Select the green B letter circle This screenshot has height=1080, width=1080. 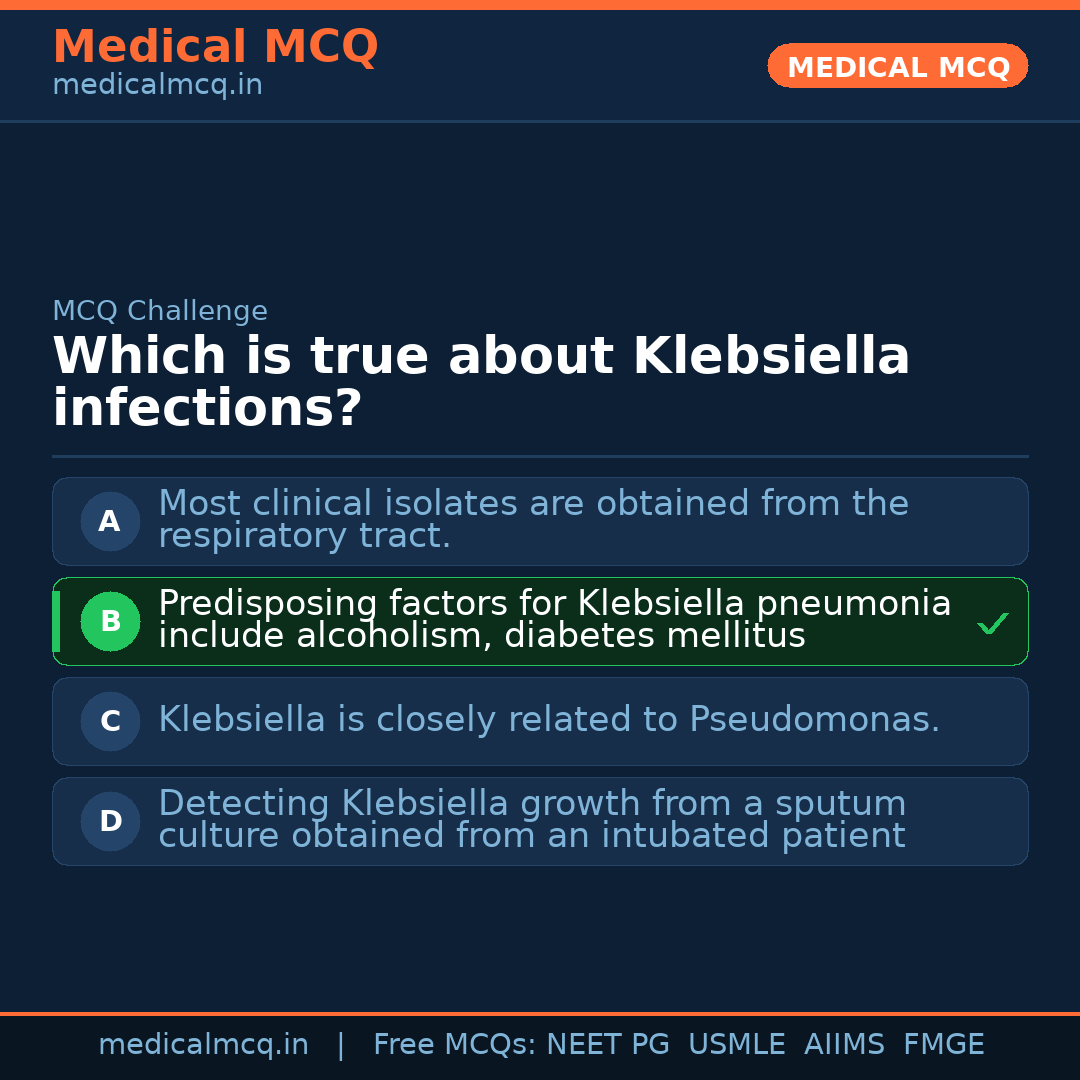click(110, 621)
